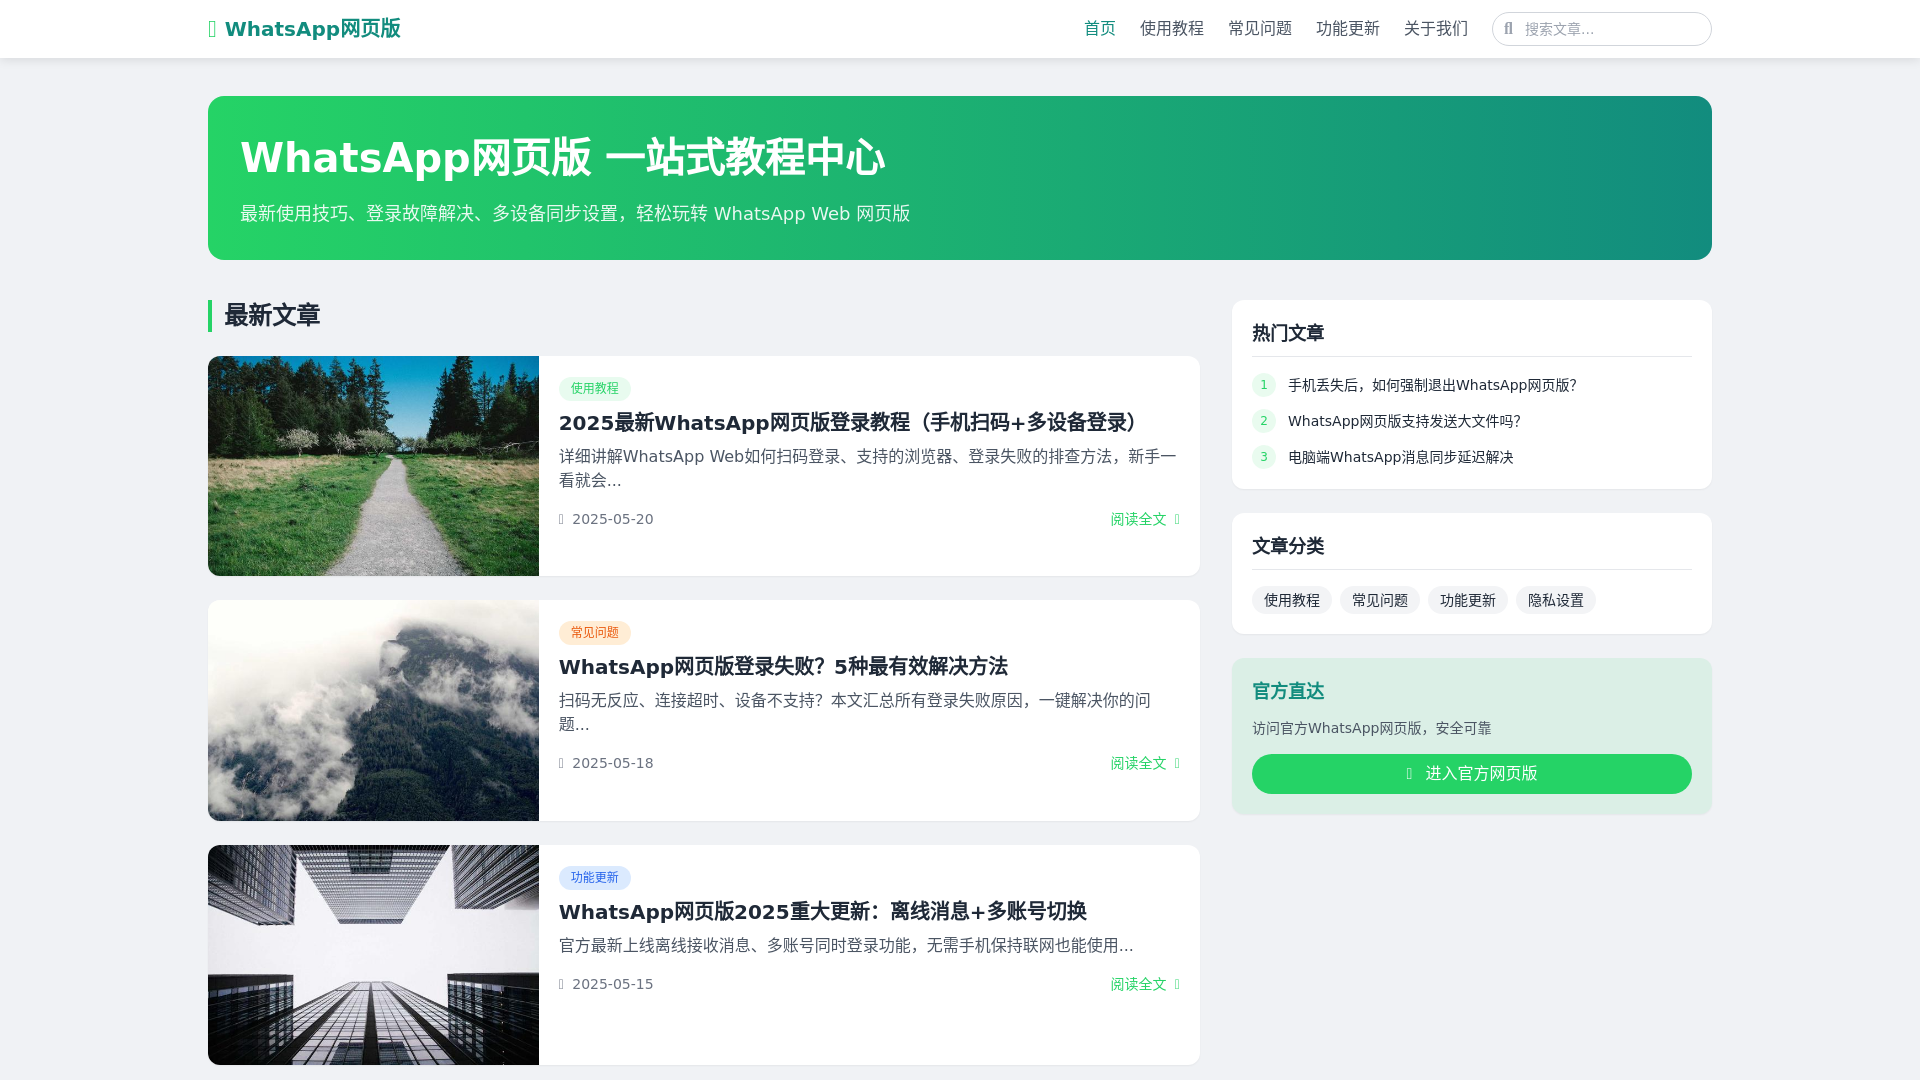Image resolution: width=1920 pixels, height=1080 pixels.
Task: Click the excerpt starting 官方最新上线离线接收消息
Action: pos(846,945)
